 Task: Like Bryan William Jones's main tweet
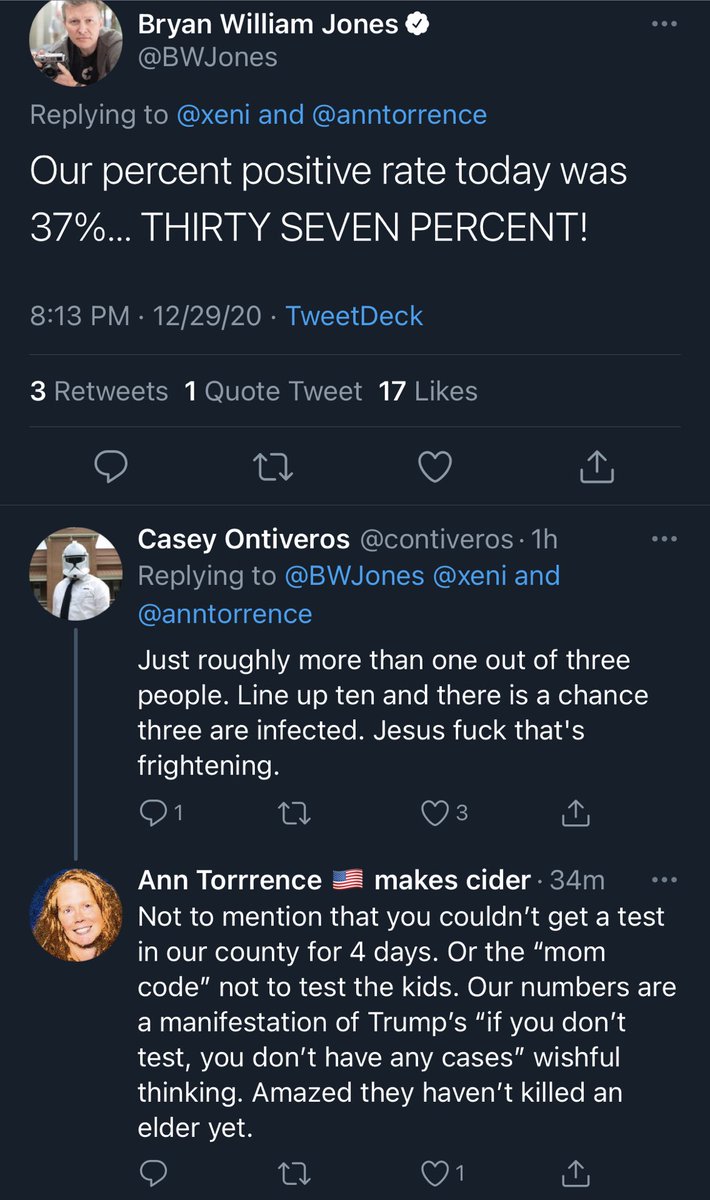pyautogui.click(x=434, y=466)
